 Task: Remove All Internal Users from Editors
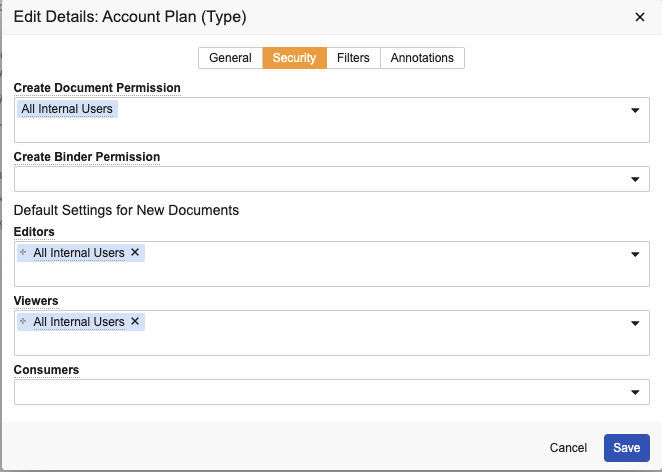coord(135,253)
